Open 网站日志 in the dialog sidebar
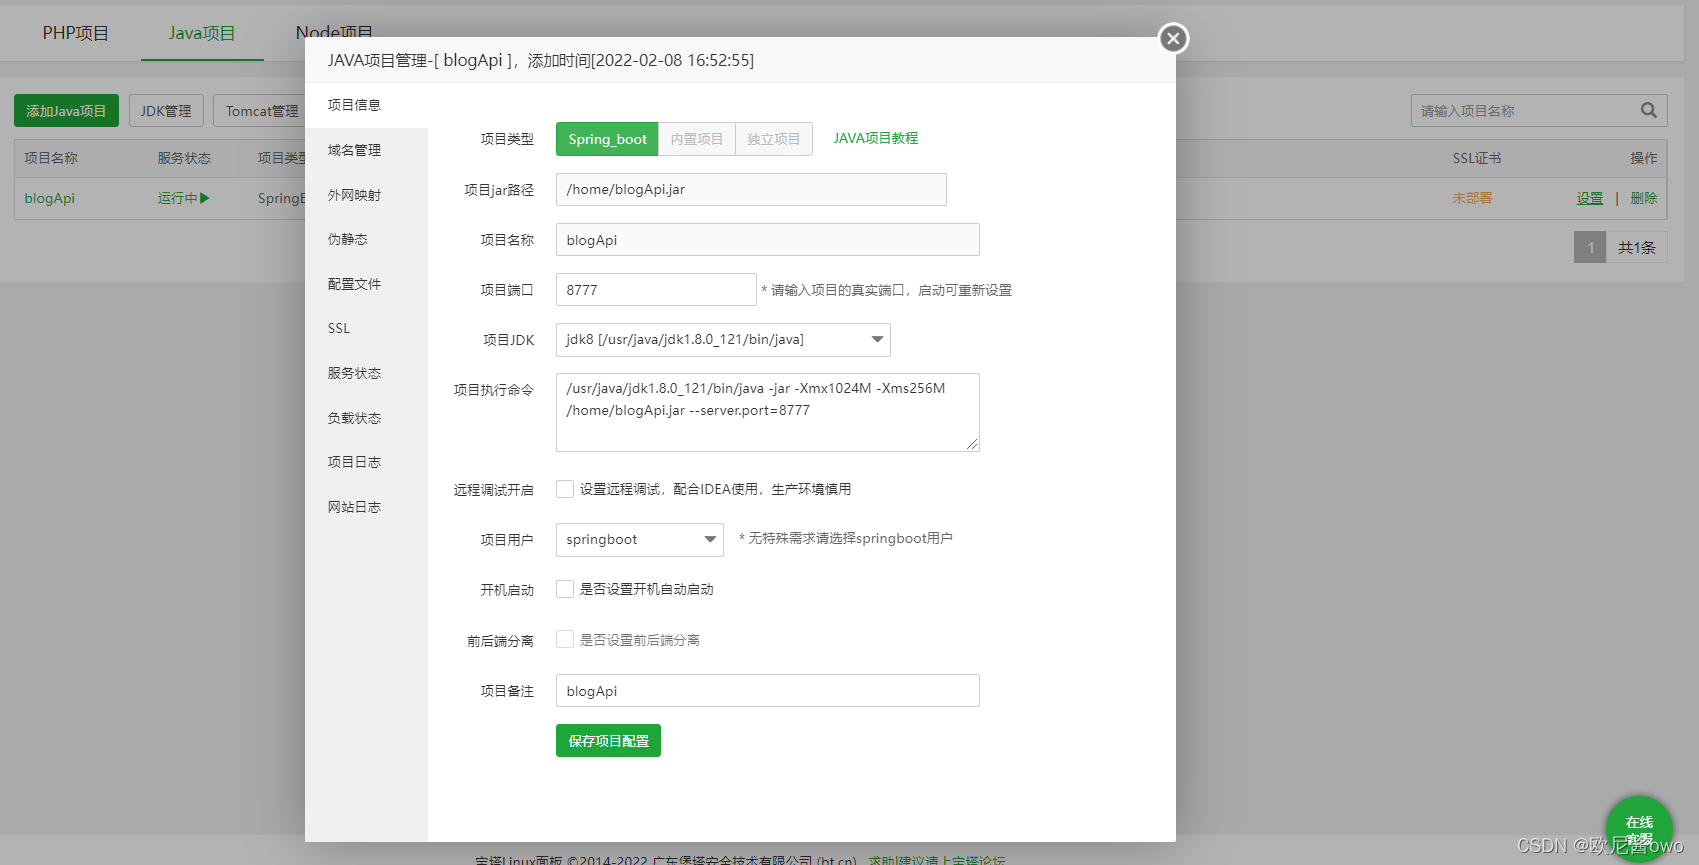Image resolution: width=1699 pixels, height=865 pixels. tap(366, 507)
